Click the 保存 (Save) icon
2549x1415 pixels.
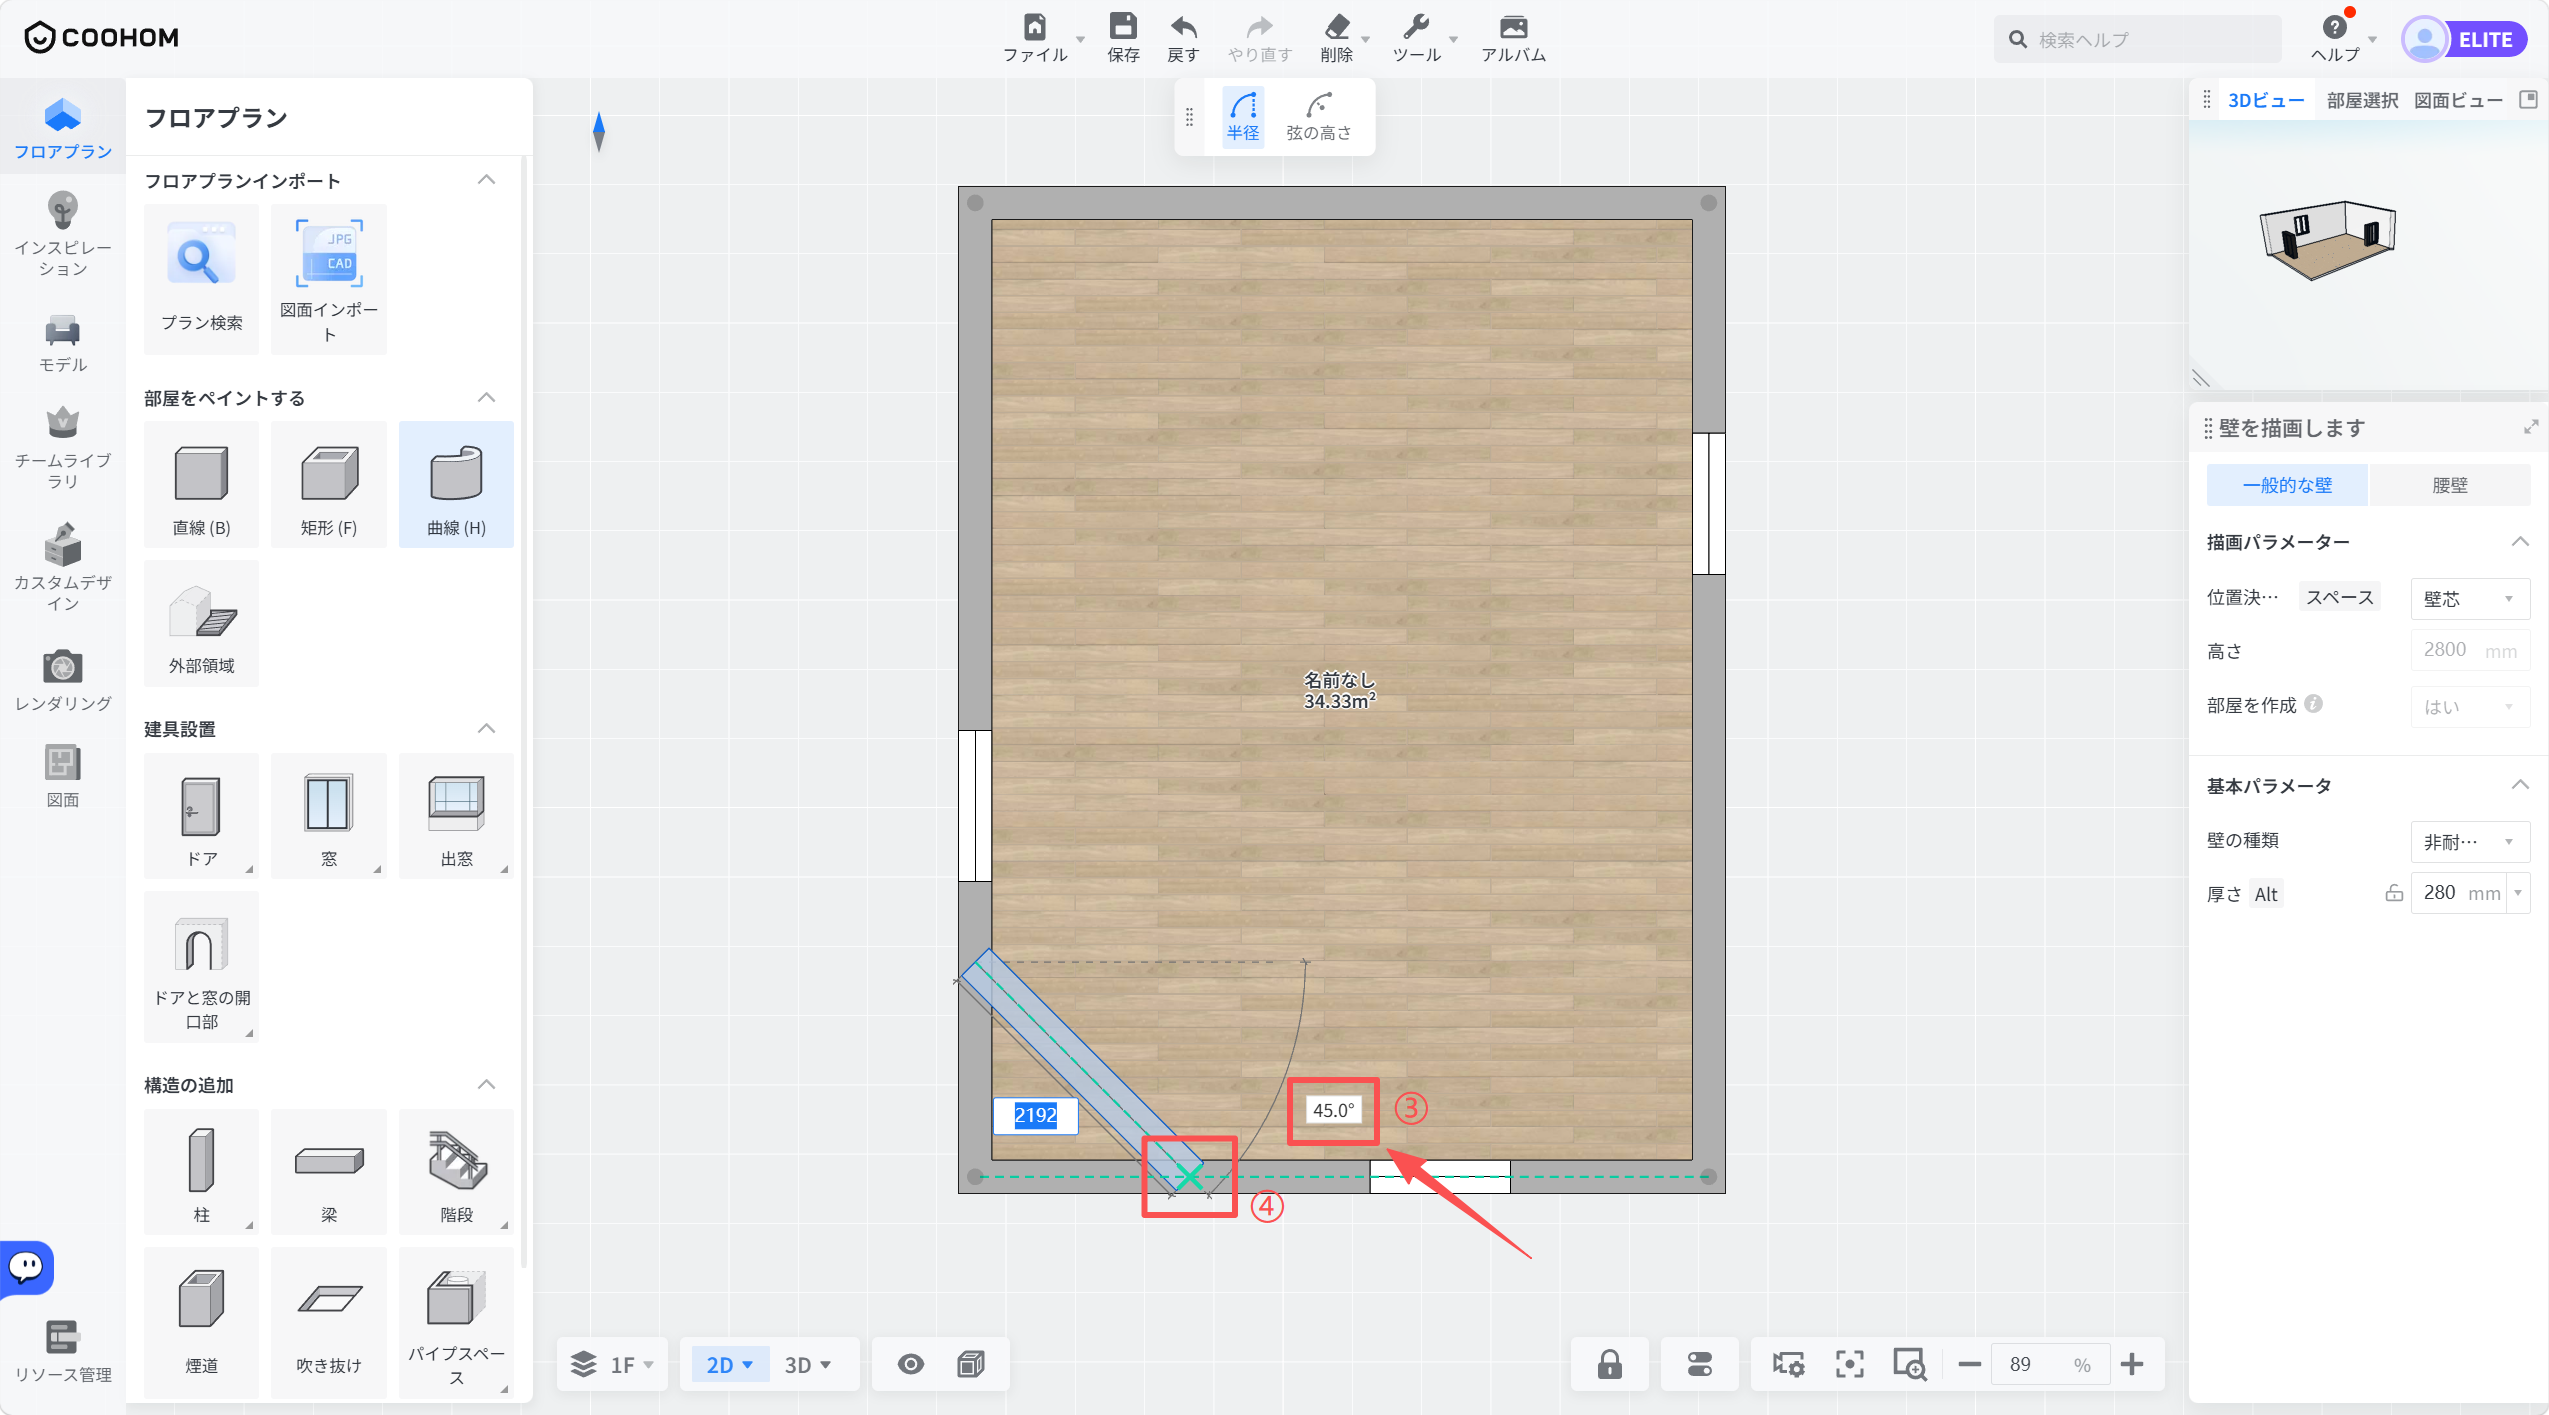(1123, 38)
